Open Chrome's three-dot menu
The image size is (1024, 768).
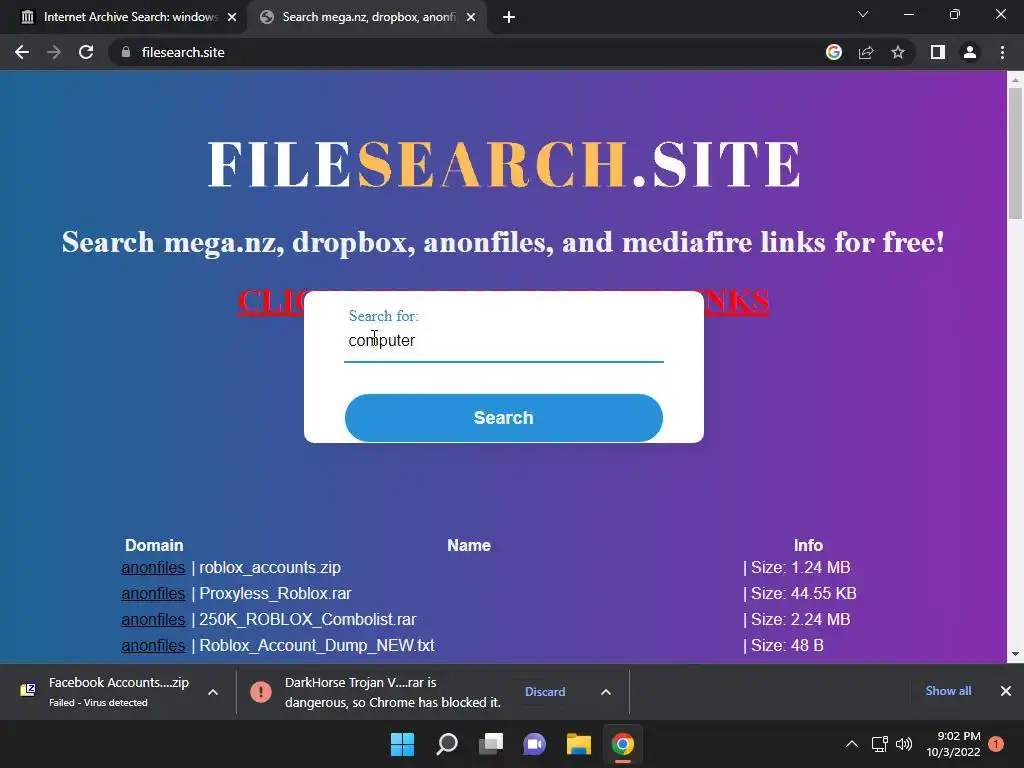tap(1002, 52)
